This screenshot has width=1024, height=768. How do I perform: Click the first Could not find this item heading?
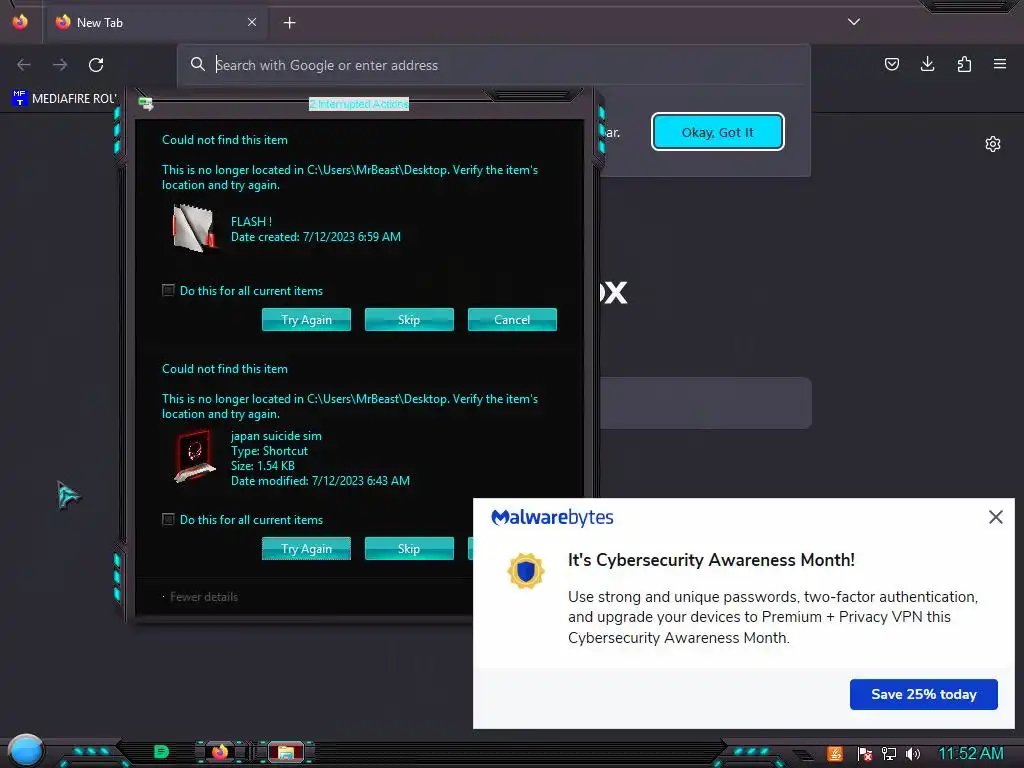(225, 140)
